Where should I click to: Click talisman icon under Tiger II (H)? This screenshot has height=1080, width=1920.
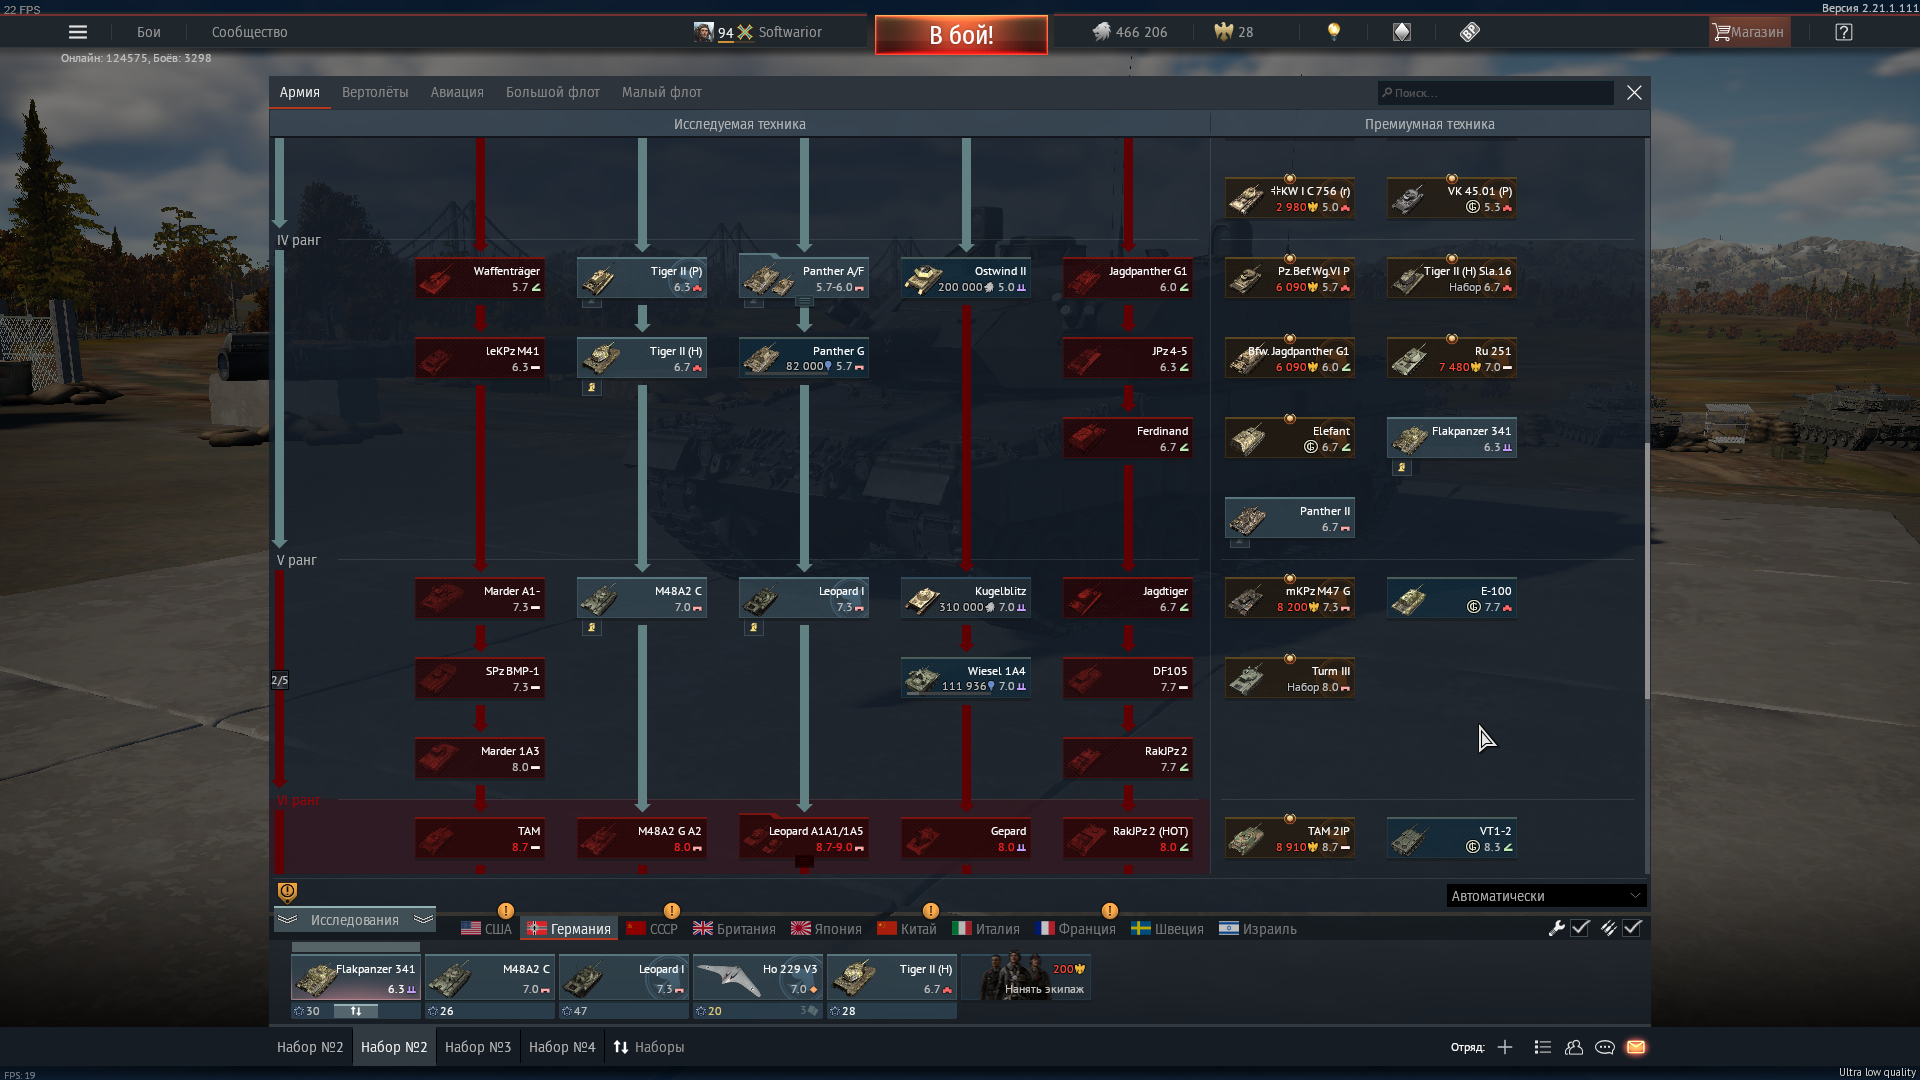[x=592, y=388]
